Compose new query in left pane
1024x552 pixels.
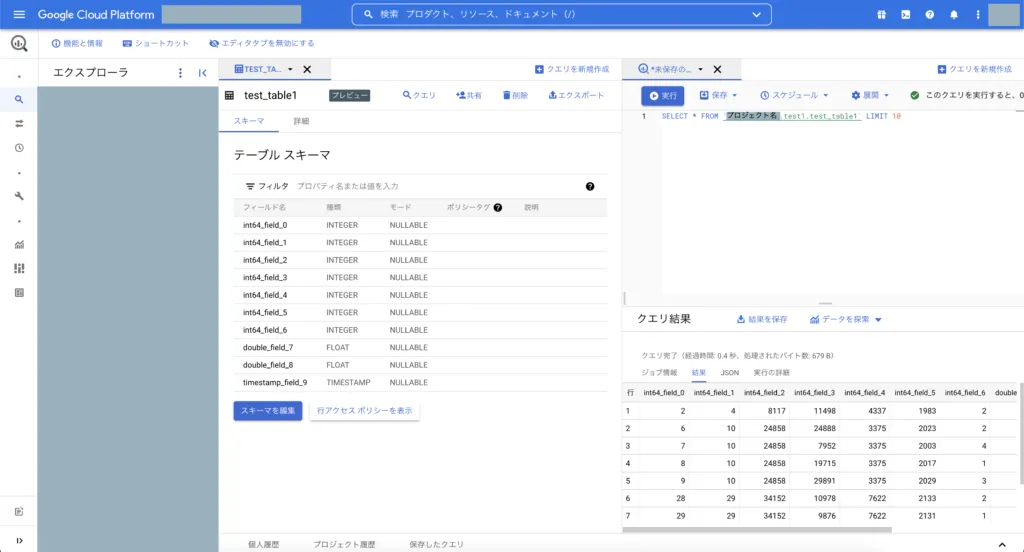point(571,69)
